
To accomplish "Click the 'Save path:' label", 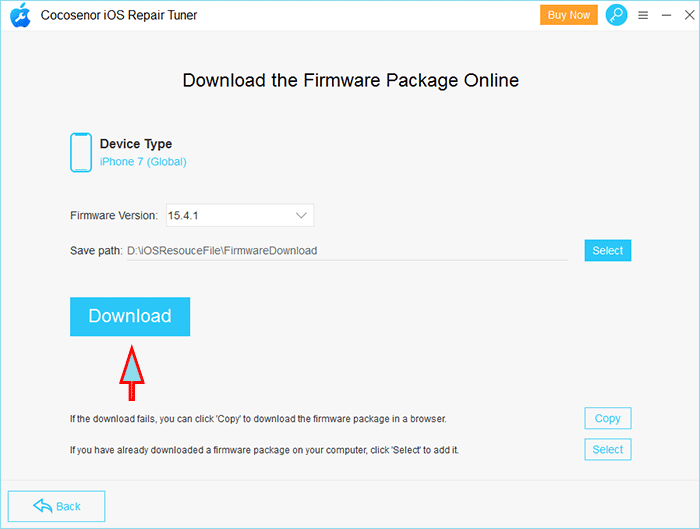I will point(96,251).
